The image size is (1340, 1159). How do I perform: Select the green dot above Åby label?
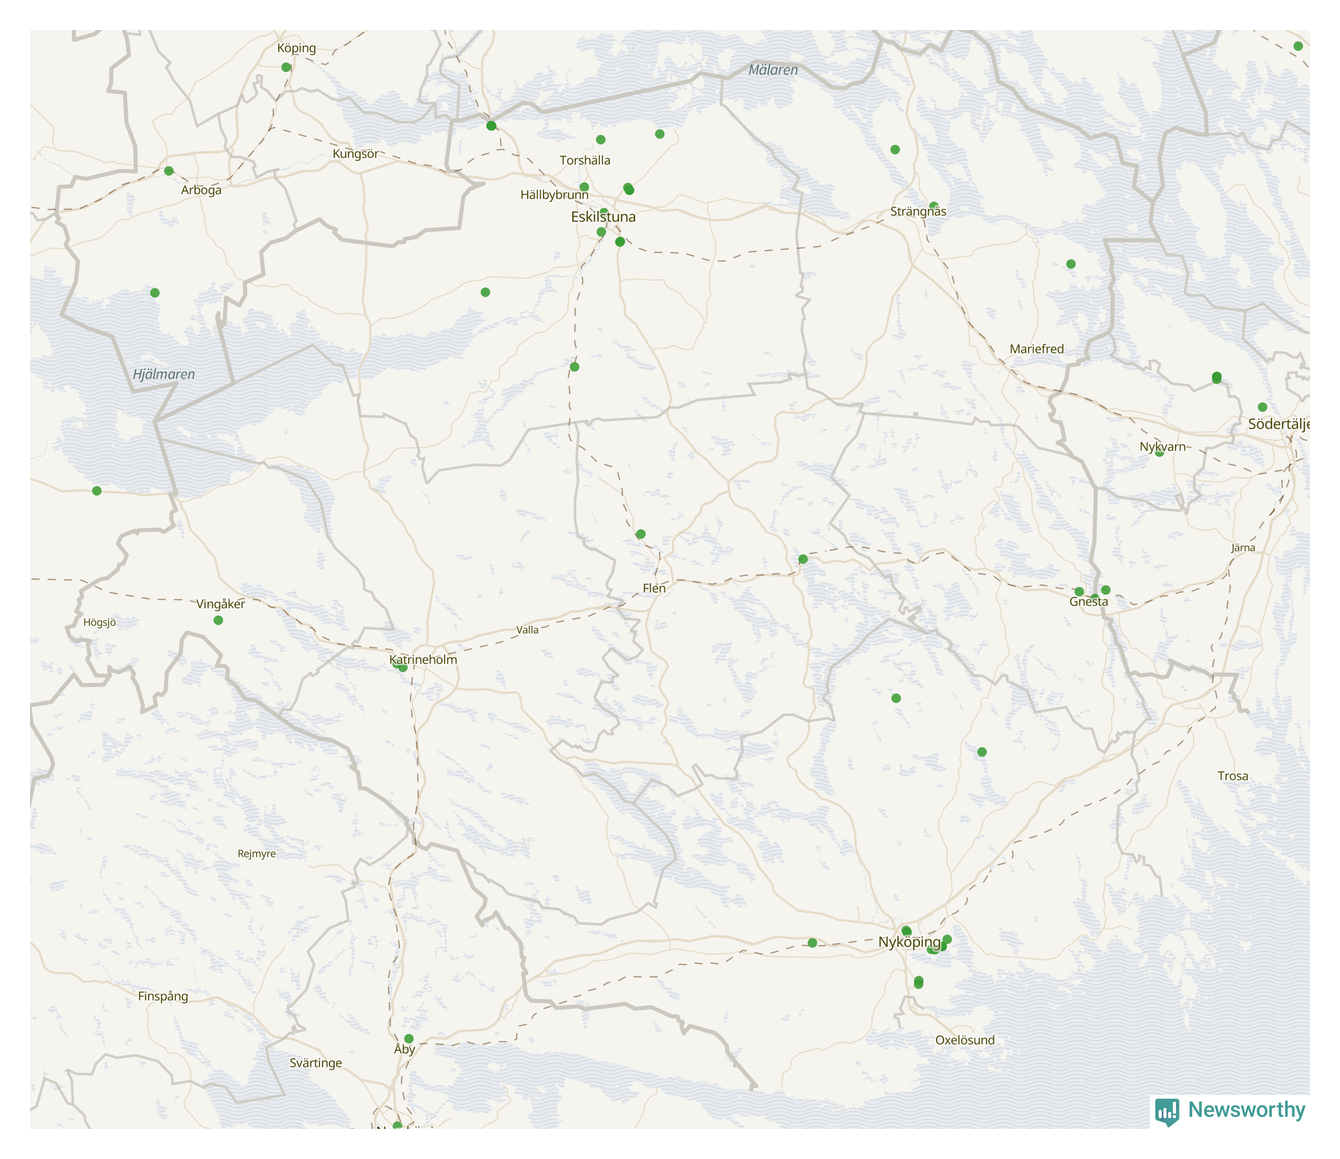[408, 1039]
